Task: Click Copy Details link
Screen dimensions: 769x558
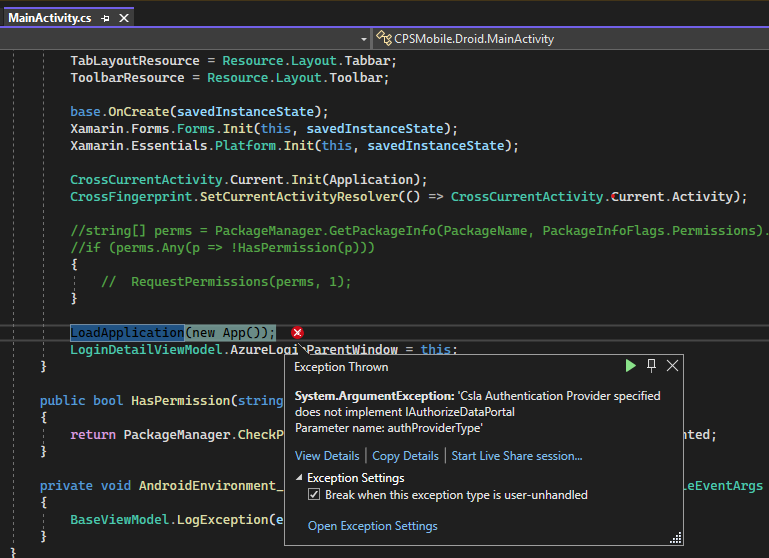Action: tap(405, 456)
